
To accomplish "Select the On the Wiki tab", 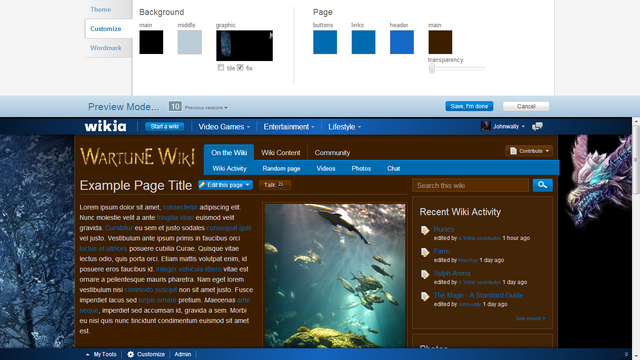I will [229, 153].
